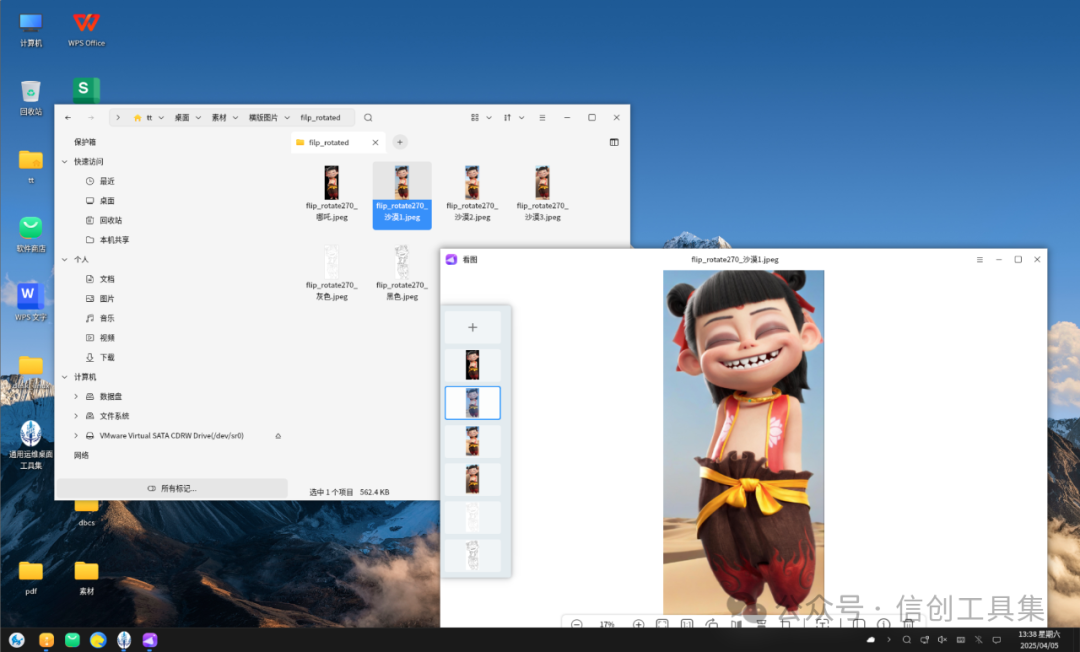Expand the 文件系统 tree node
Image resolution: width=1080 pixels, height=652 pixels.
pyautogui.click(x=76, y=416)
